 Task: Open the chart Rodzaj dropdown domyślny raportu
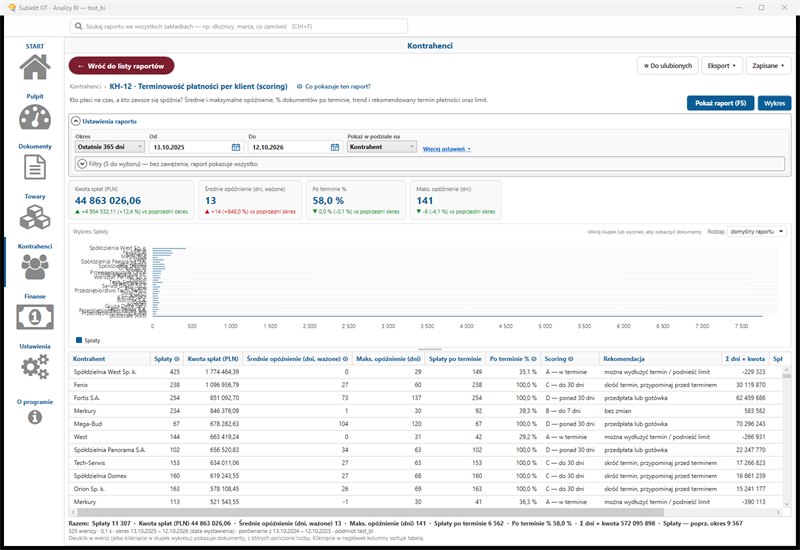coord(757,232)
